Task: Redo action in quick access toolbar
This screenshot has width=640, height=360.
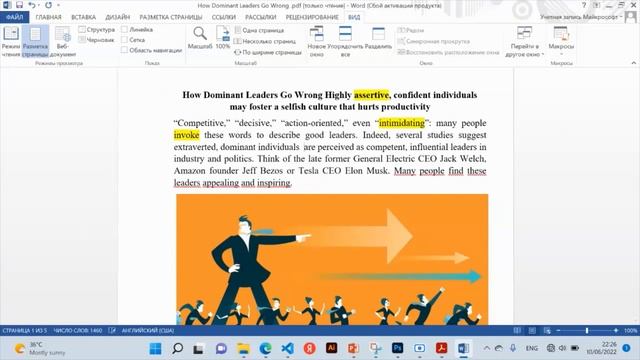Action: pos(49,5)
